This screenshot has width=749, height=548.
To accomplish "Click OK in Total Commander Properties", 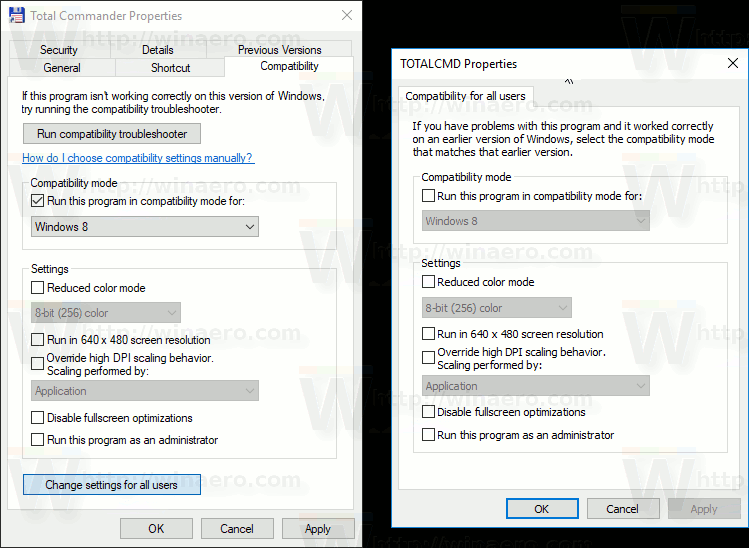I will (156, 528).
